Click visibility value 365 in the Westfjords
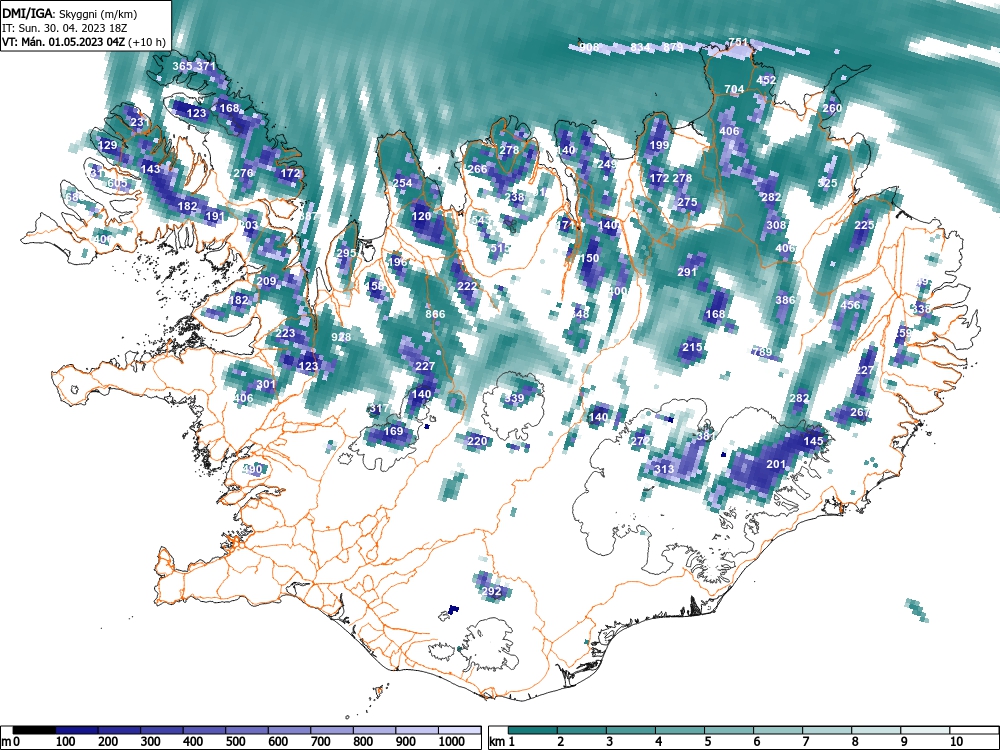The image size is (1000, 750). pyautogui.click(x=182, y=66)
